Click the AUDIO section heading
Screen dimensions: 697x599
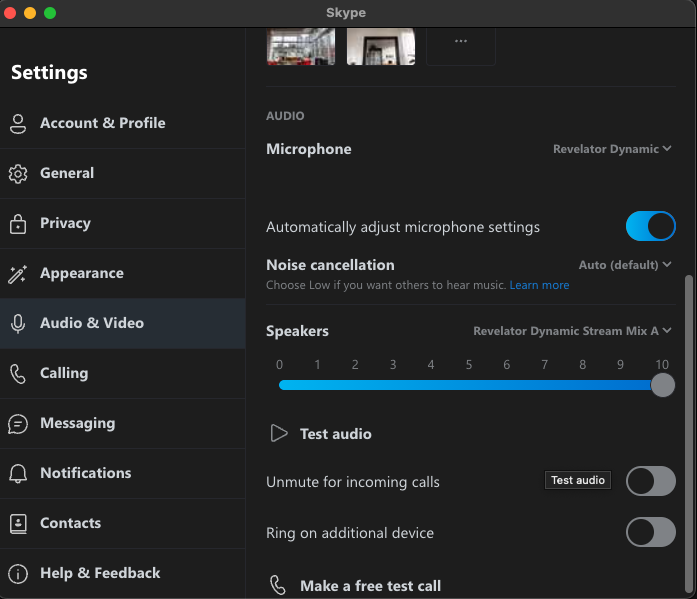285,116
